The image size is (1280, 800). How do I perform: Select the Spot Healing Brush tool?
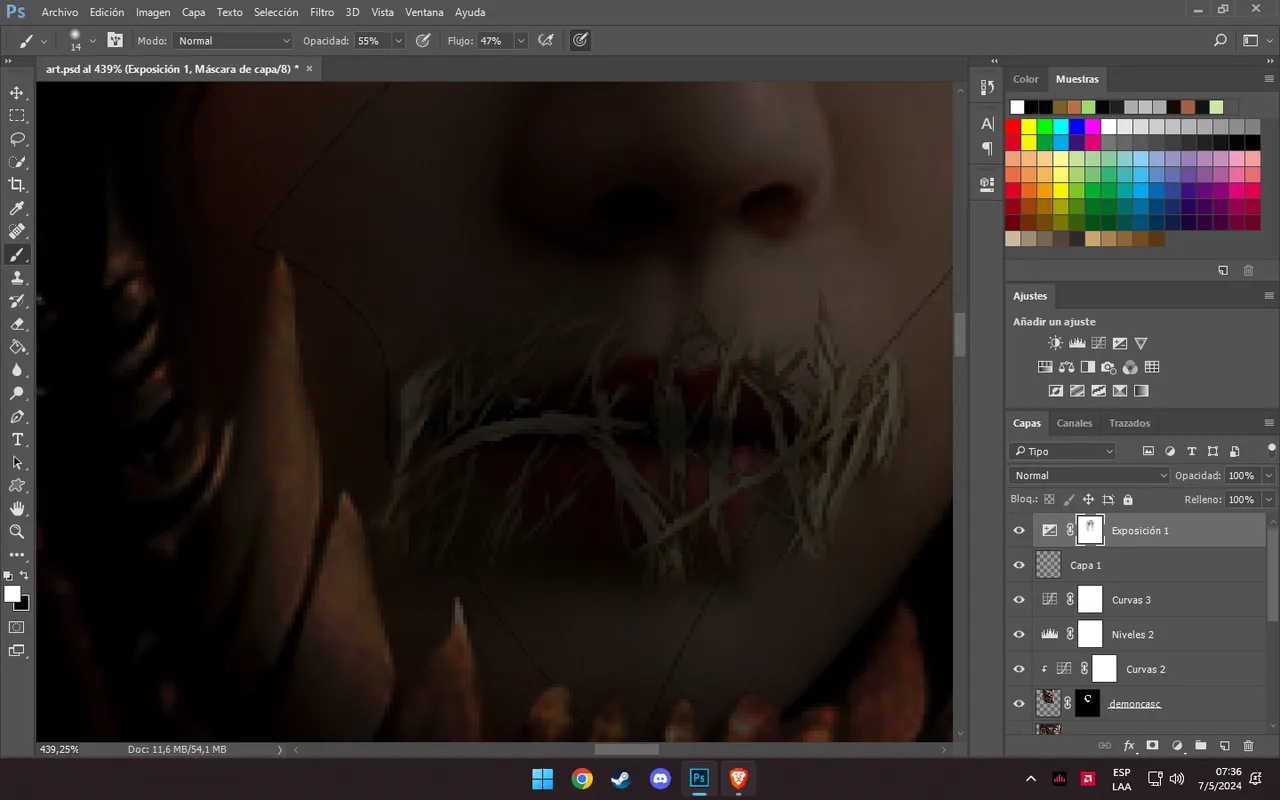tap(17, 231)
